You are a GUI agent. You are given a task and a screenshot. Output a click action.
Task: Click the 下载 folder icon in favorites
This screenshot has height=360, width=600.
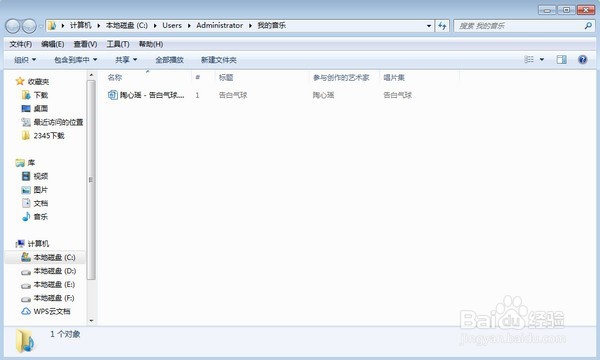pos(26,95)
